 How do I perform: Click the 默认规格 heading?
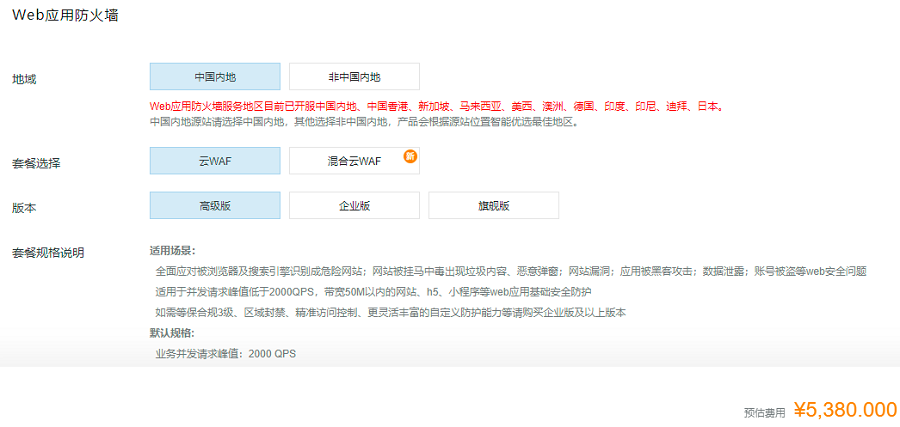172,333
